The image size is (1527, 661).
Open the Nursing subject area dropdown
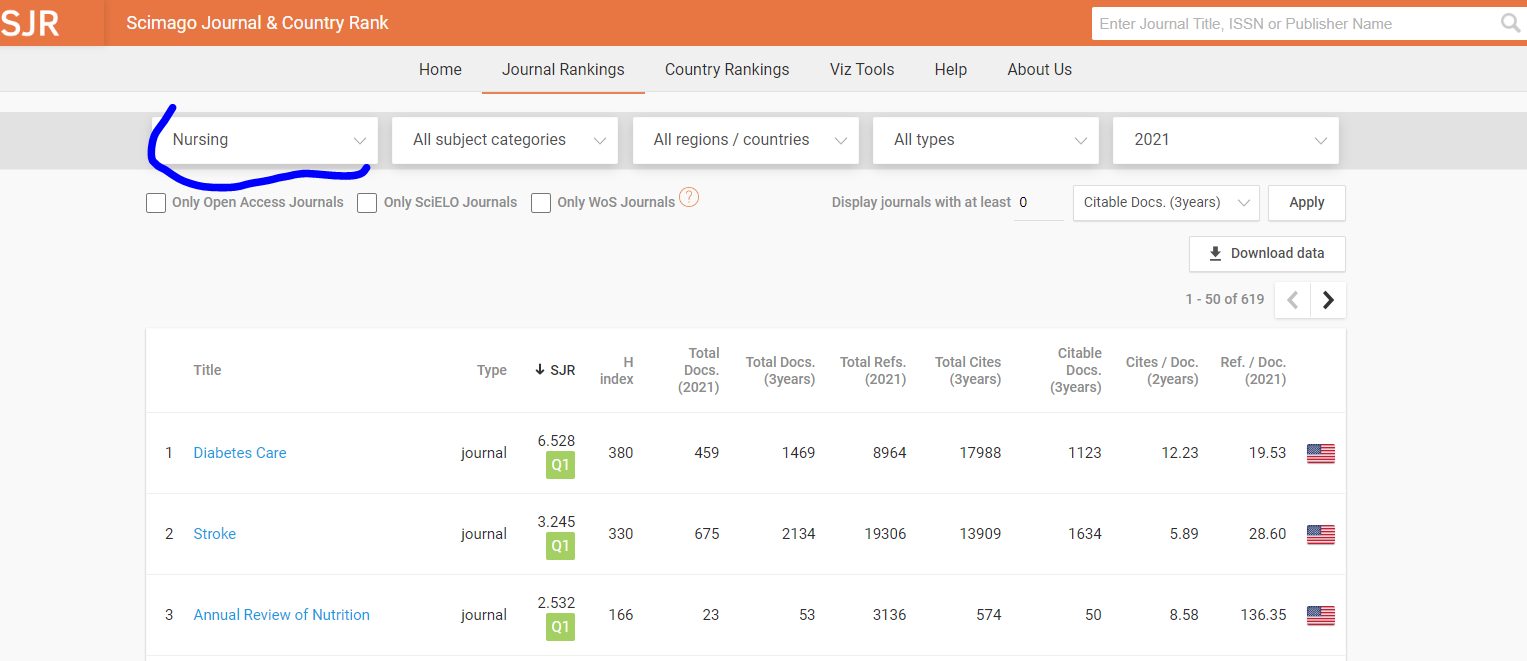(x=265, y=140)
